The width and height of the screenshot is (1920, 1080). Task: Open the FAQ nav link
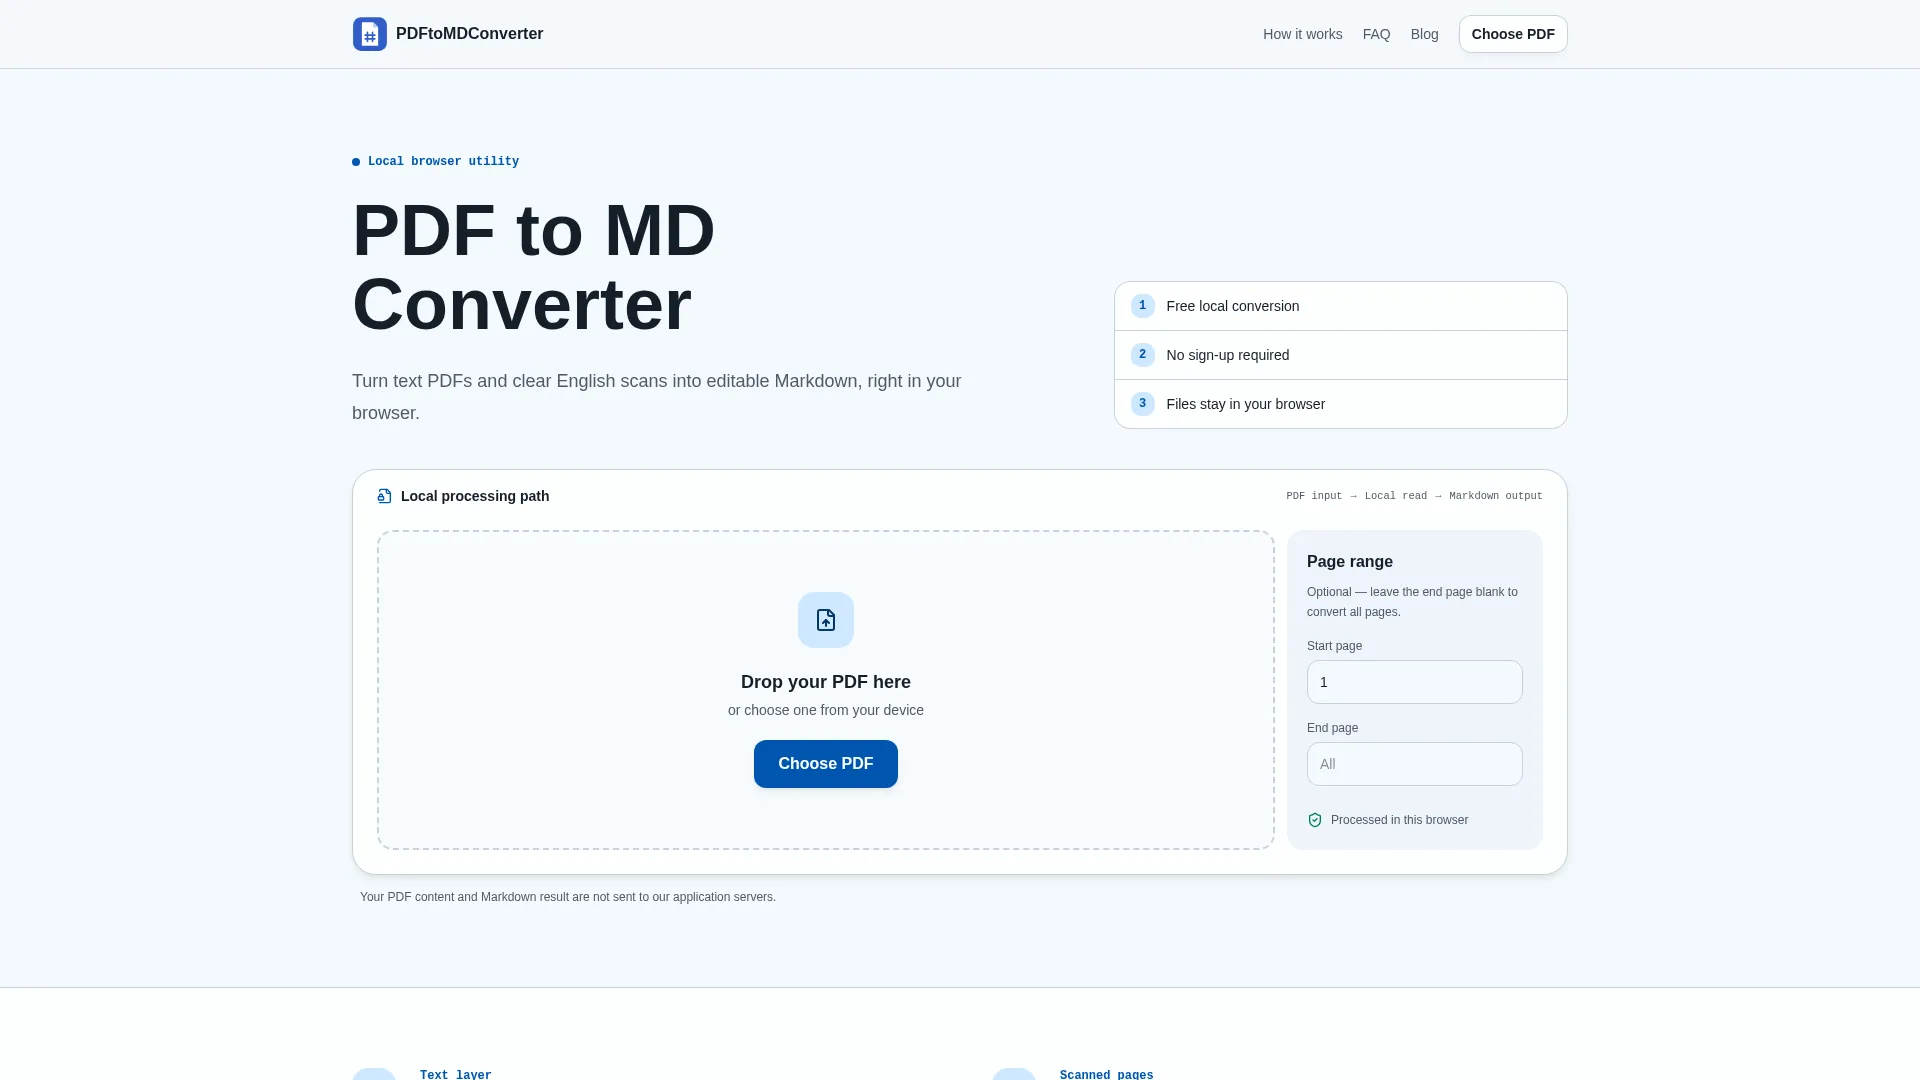[1376, 34]
